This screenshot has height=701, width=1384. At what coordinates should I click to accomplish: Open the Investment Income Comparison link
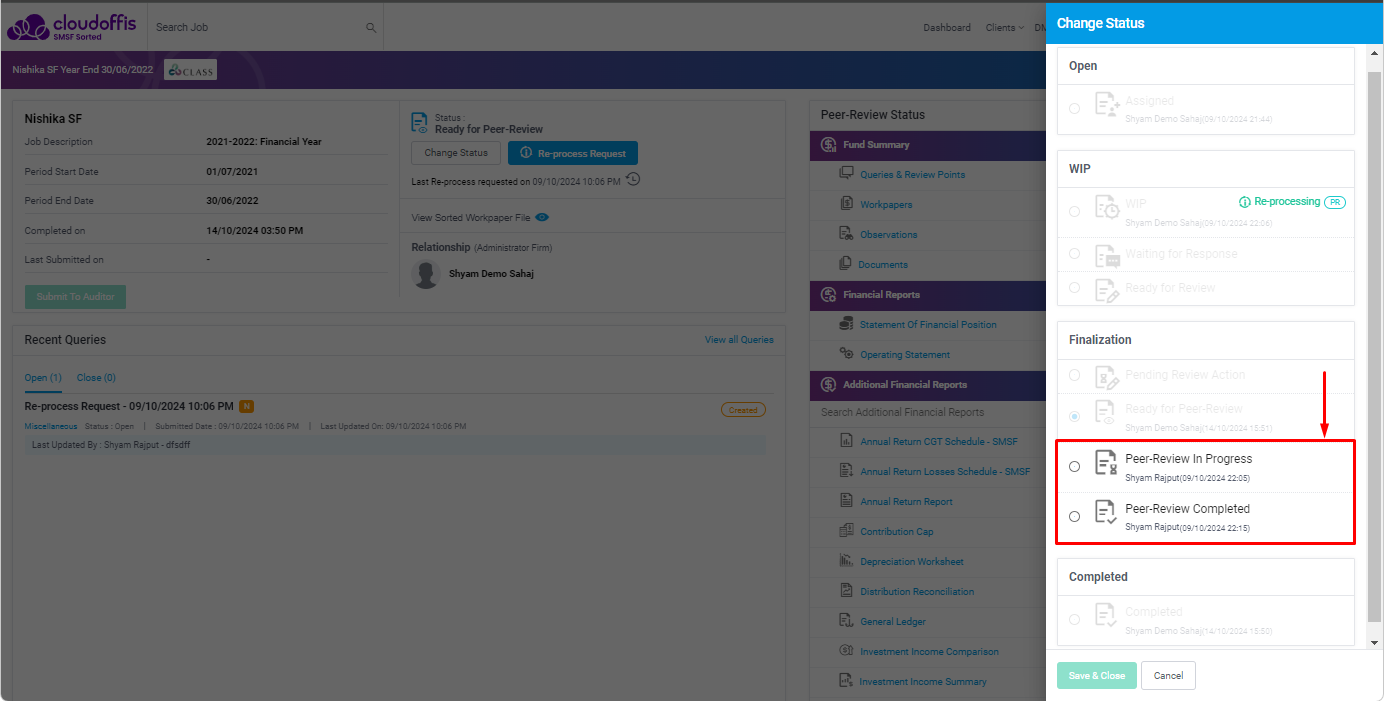point(929,651)
